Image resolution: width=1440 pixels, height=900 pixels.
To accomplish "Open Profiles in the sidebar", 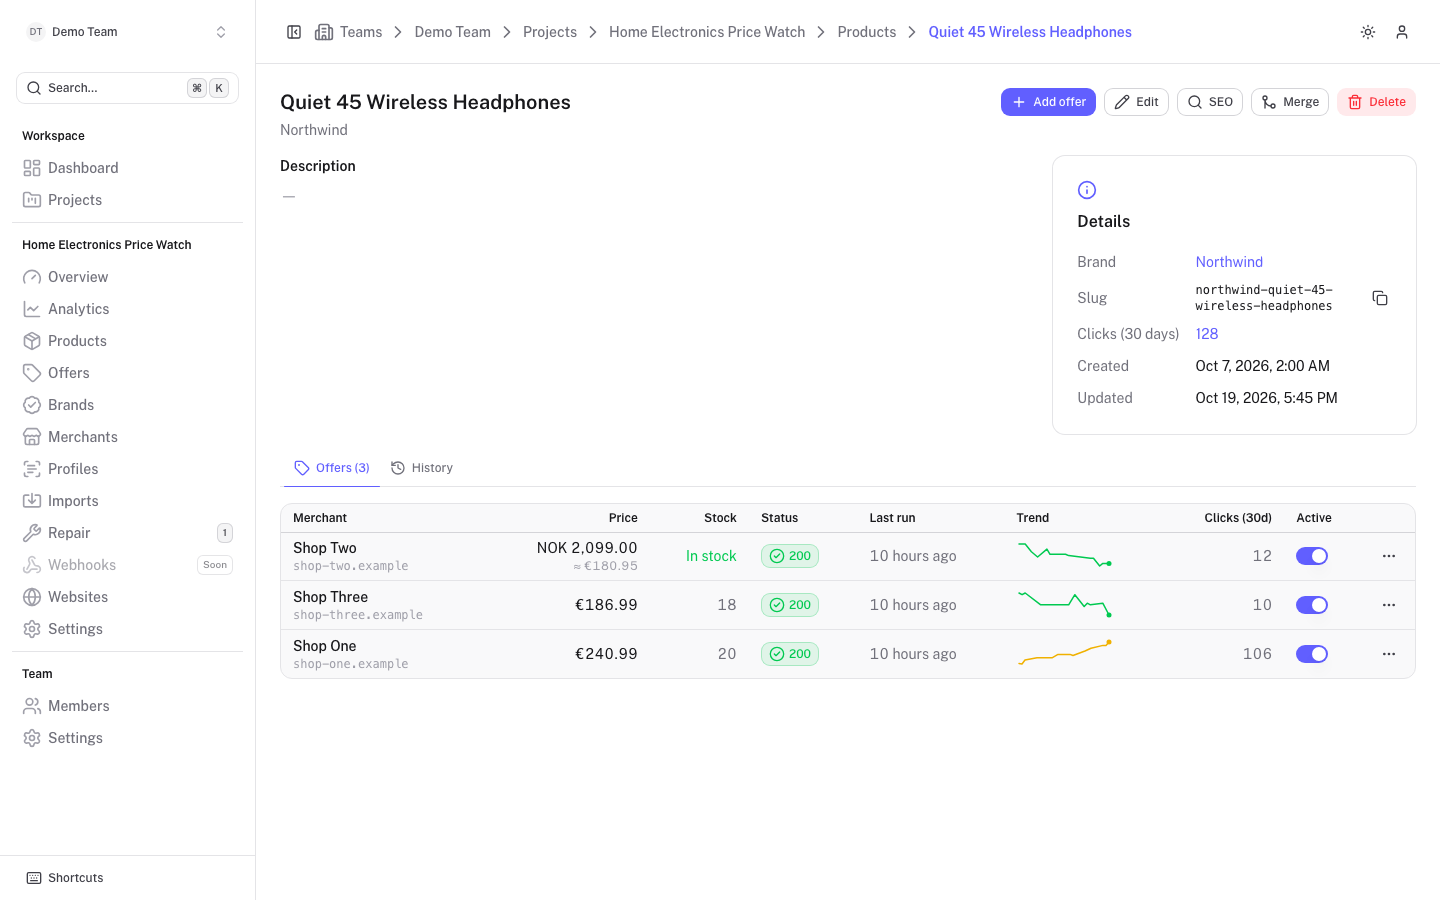I will (x=127, y=469).
